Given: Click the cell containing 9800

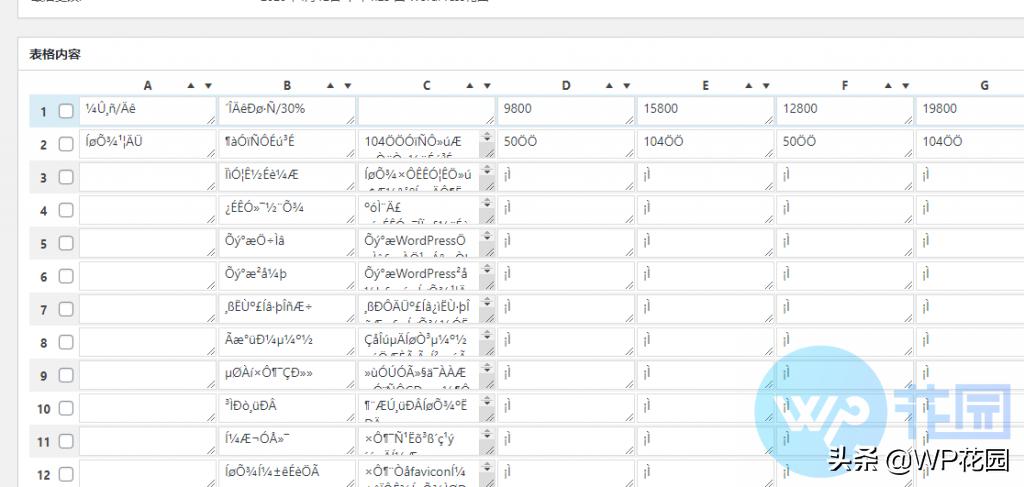Looking at the screenshot, I should (x=565, y=109).
